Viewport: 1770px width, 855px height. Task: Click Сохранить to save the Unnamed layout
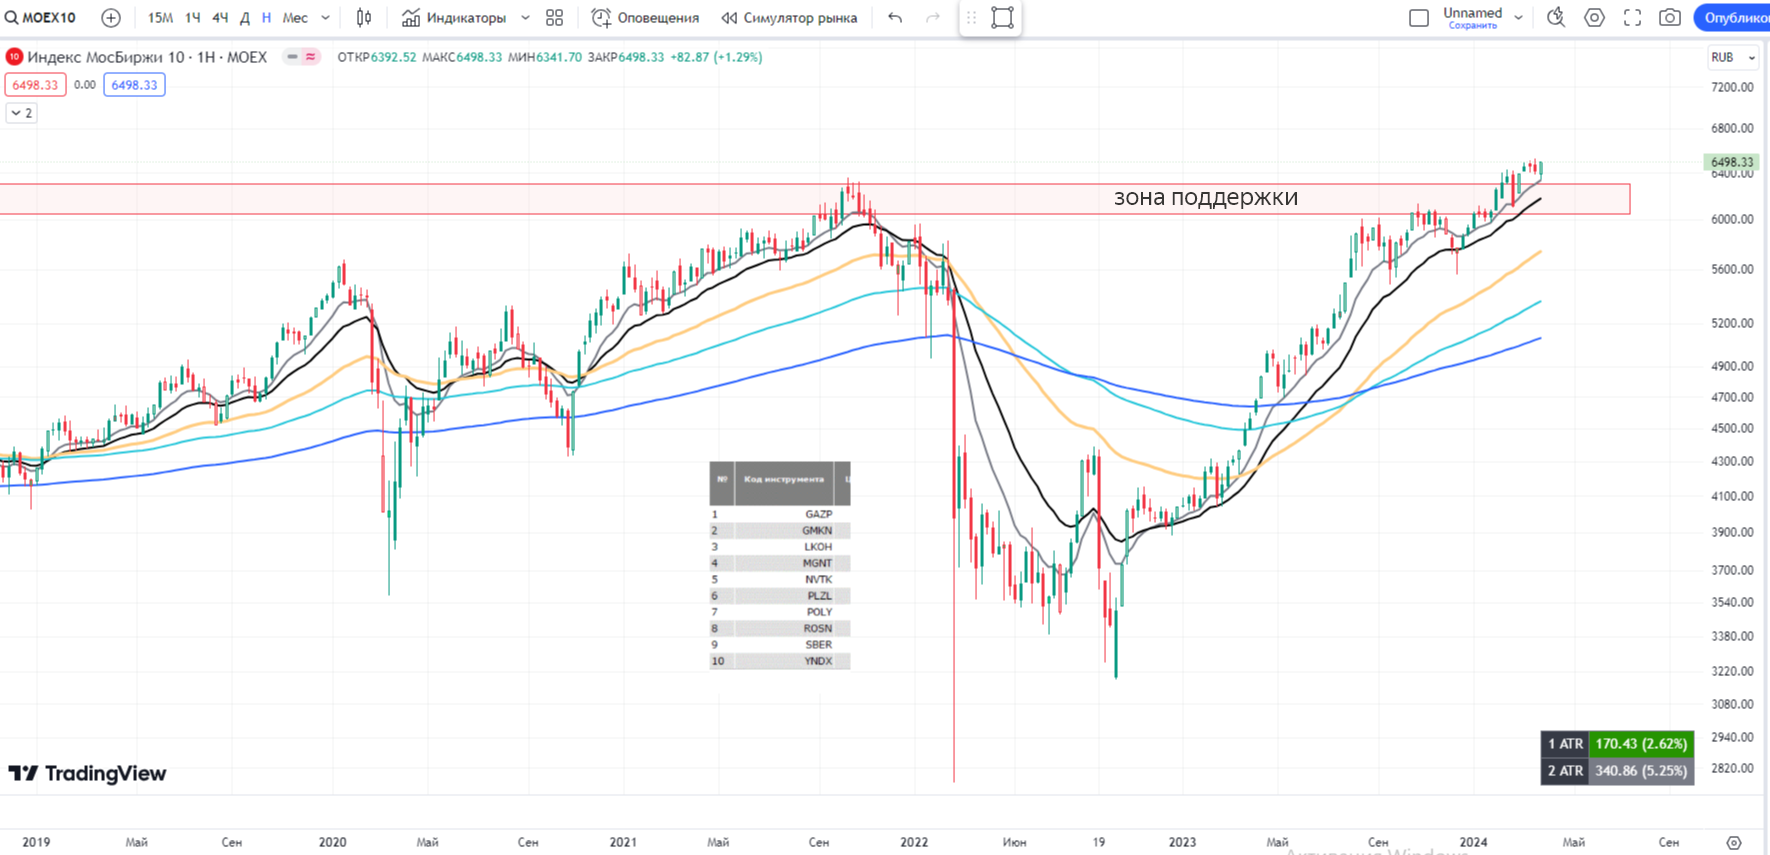pos(1473,26)
